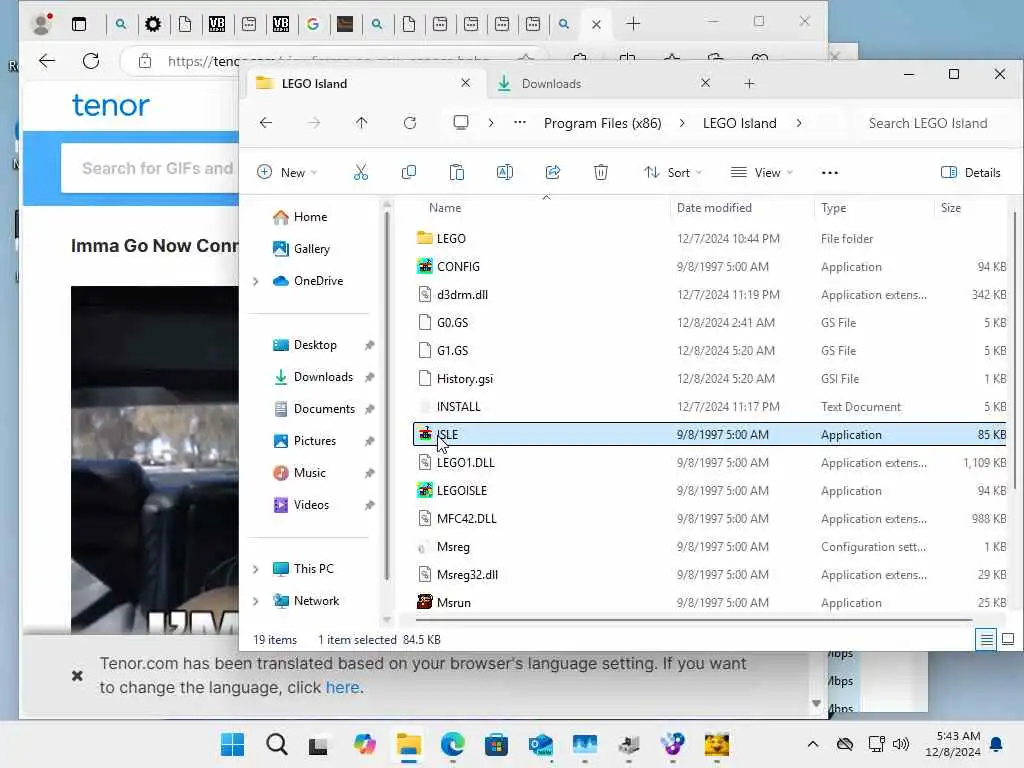The width and height of the screenshot is (1024, 768).
Task: Select the MFC42.DLL file
Action: click(466, 519)
